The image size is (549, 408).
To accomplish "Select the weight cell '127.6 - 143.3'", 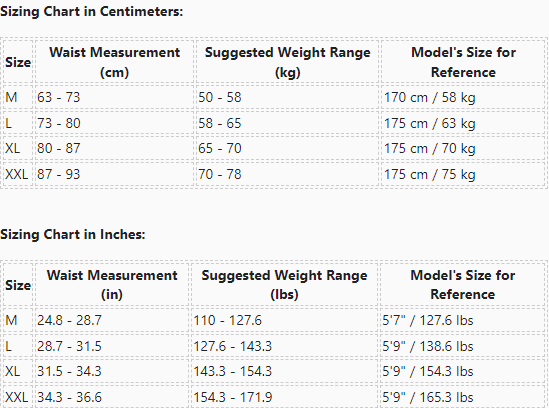I will click(232, 346).
